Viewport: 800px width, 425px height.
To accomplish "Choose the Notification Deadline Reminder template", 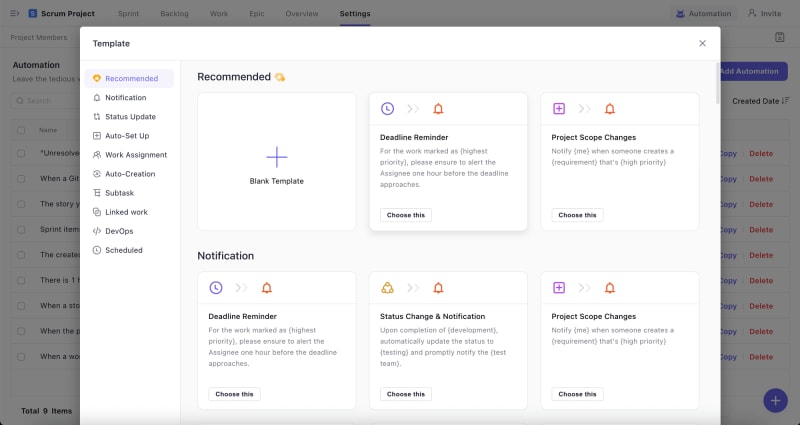I will pyautogui.click(x=234, y=394).
